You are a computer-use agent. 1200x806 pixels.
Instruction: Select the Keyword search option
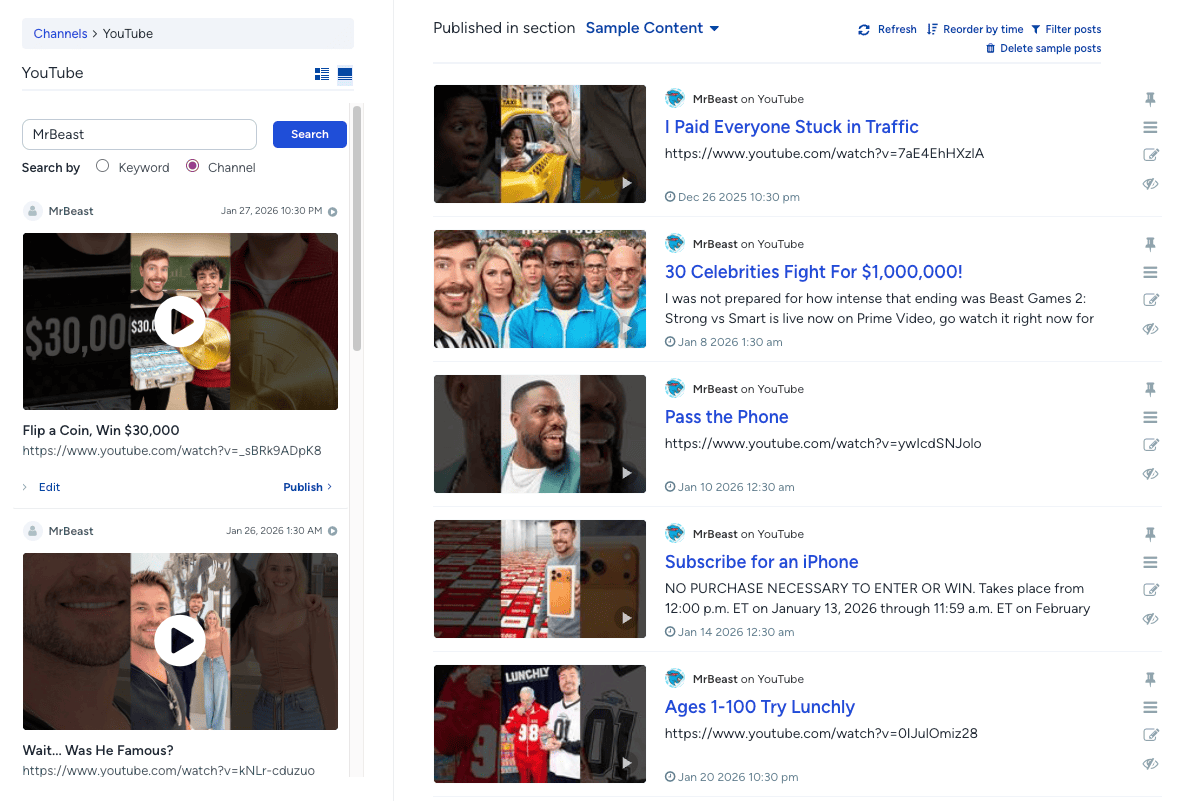click(x=102, y=166)
